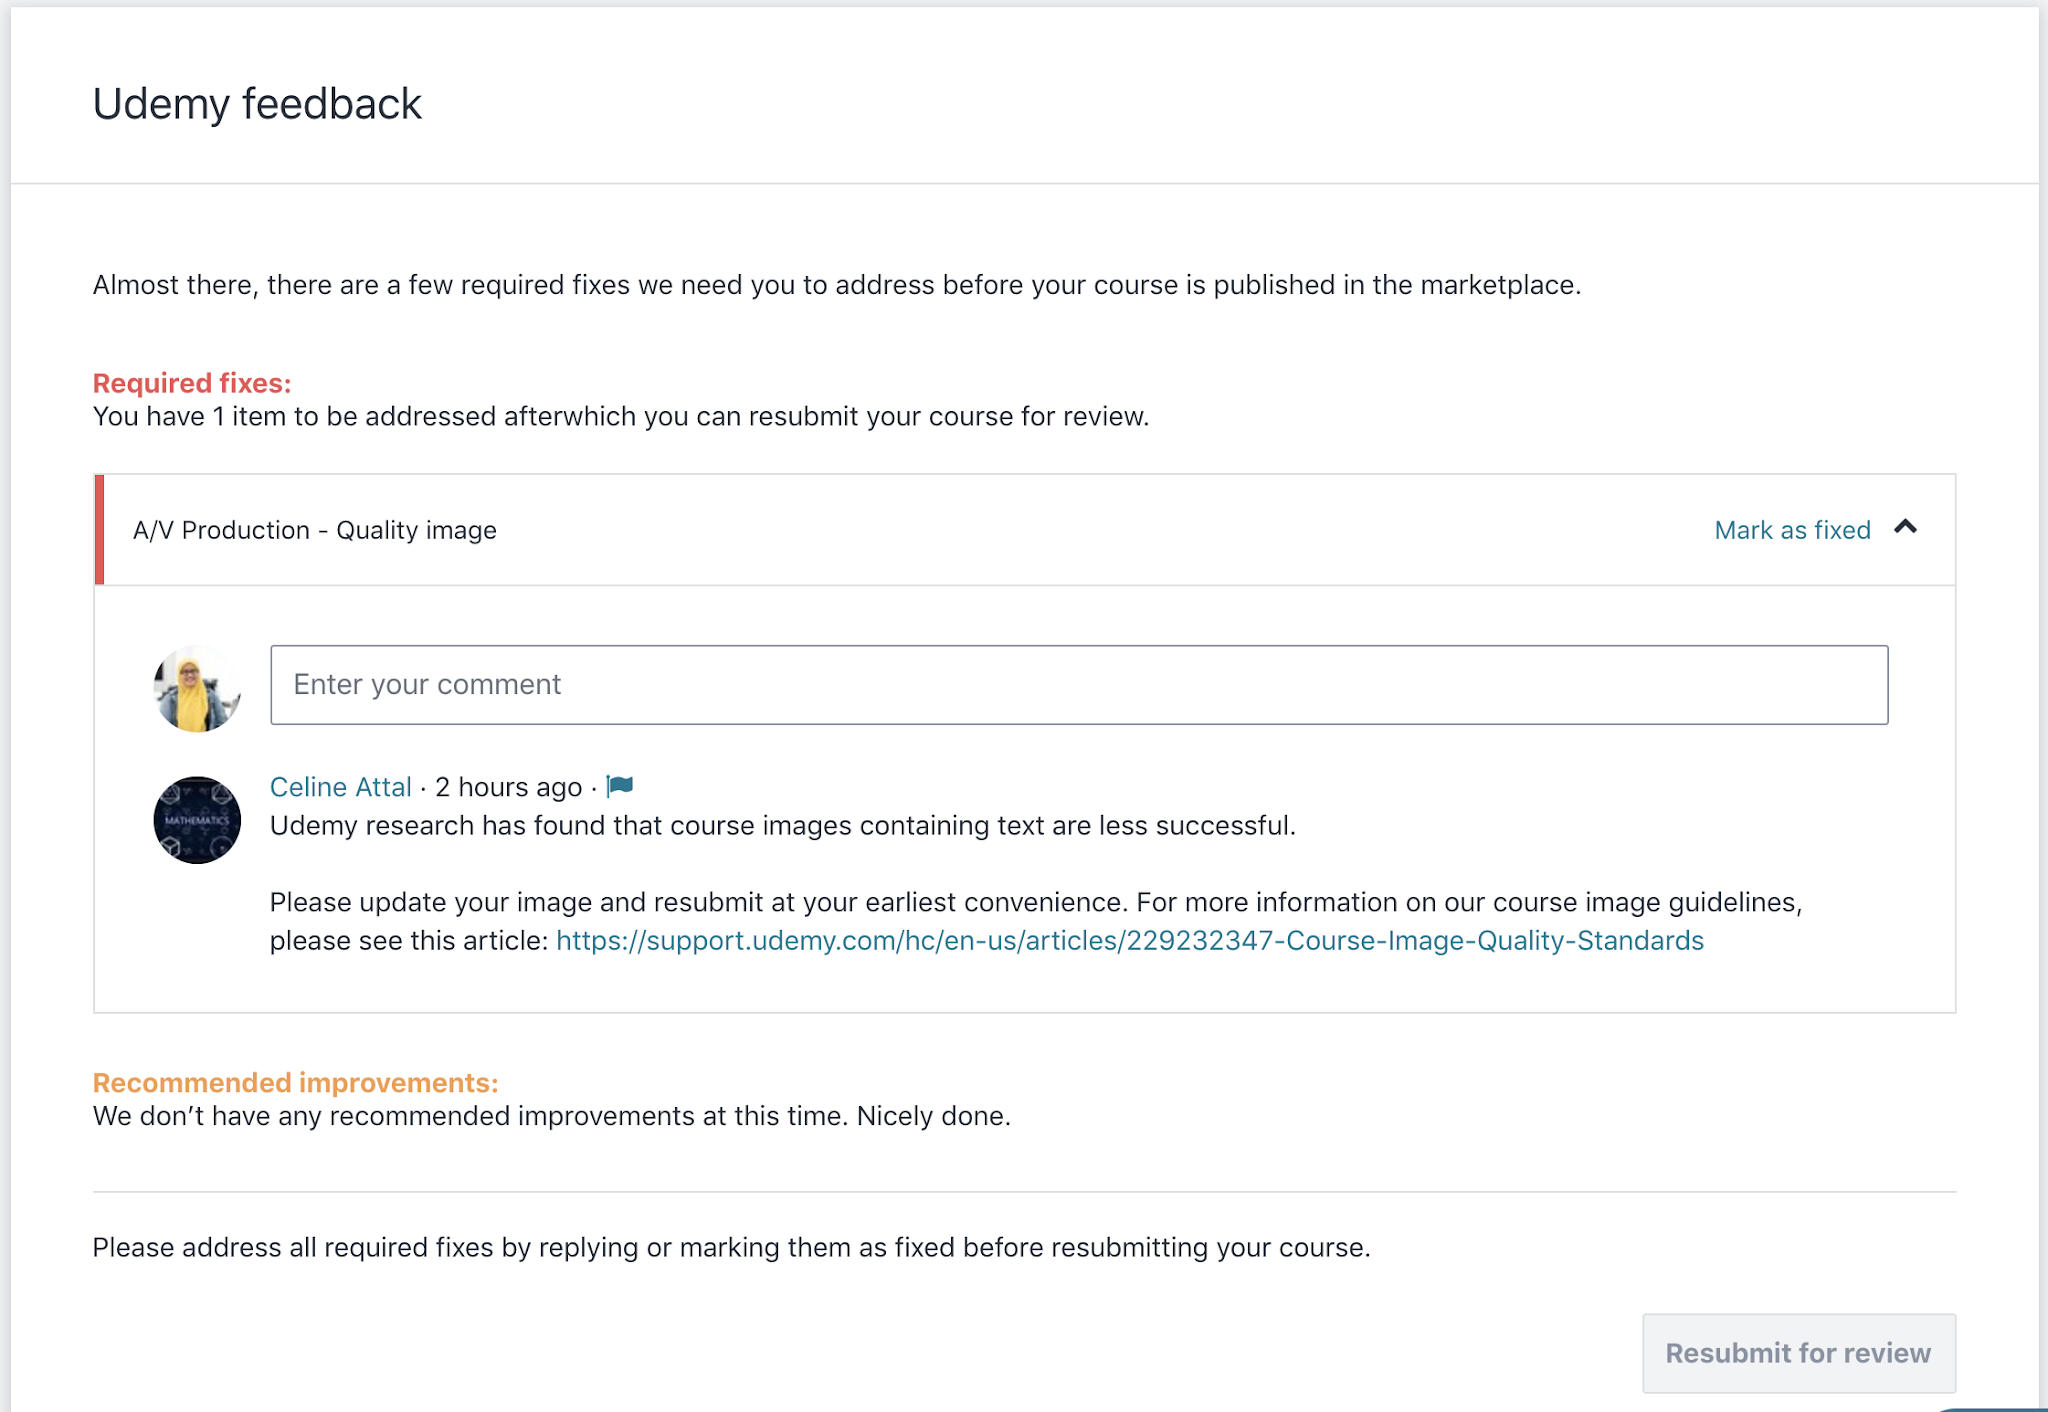Select the A/V Production - Quality image heading
This screenshot has height=1412, width=2048.
(x=315, y=530)
